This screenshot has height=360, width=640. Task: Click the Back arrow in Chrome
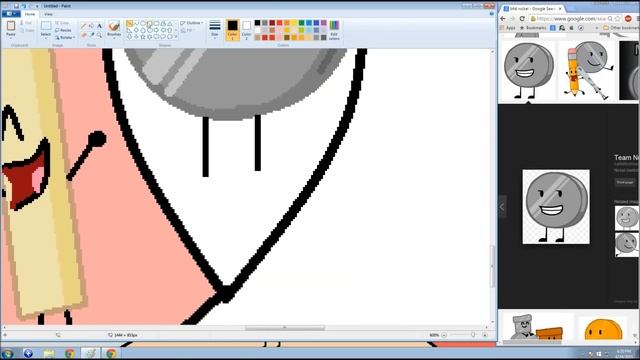click(503, 19)
